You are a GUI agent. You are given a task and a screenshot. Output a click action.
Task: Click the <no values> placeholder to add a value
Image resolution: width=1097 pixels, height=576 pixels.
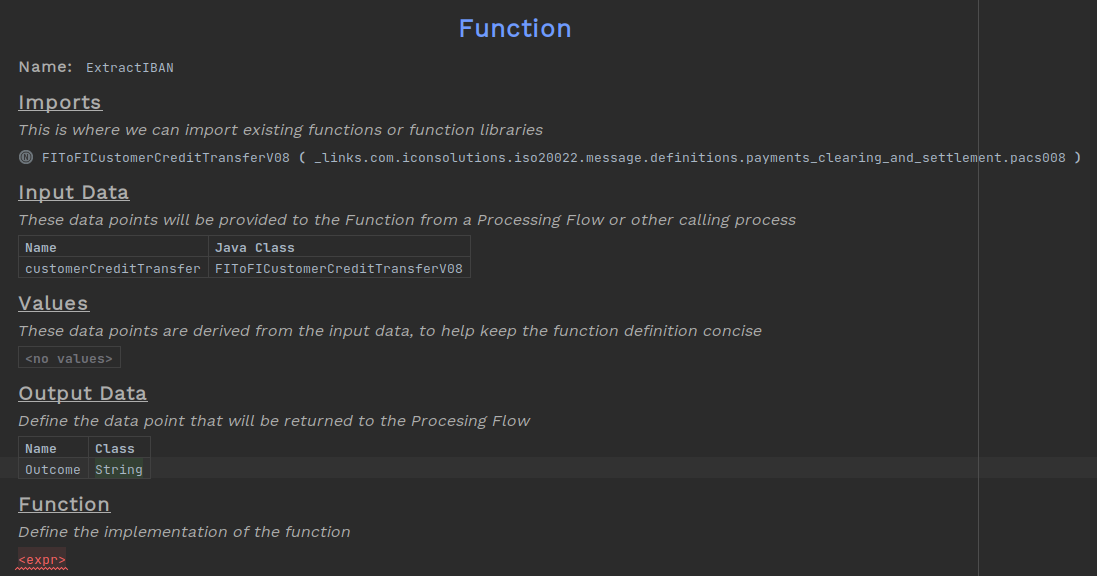pyautogui.click(x=68, y=357)
